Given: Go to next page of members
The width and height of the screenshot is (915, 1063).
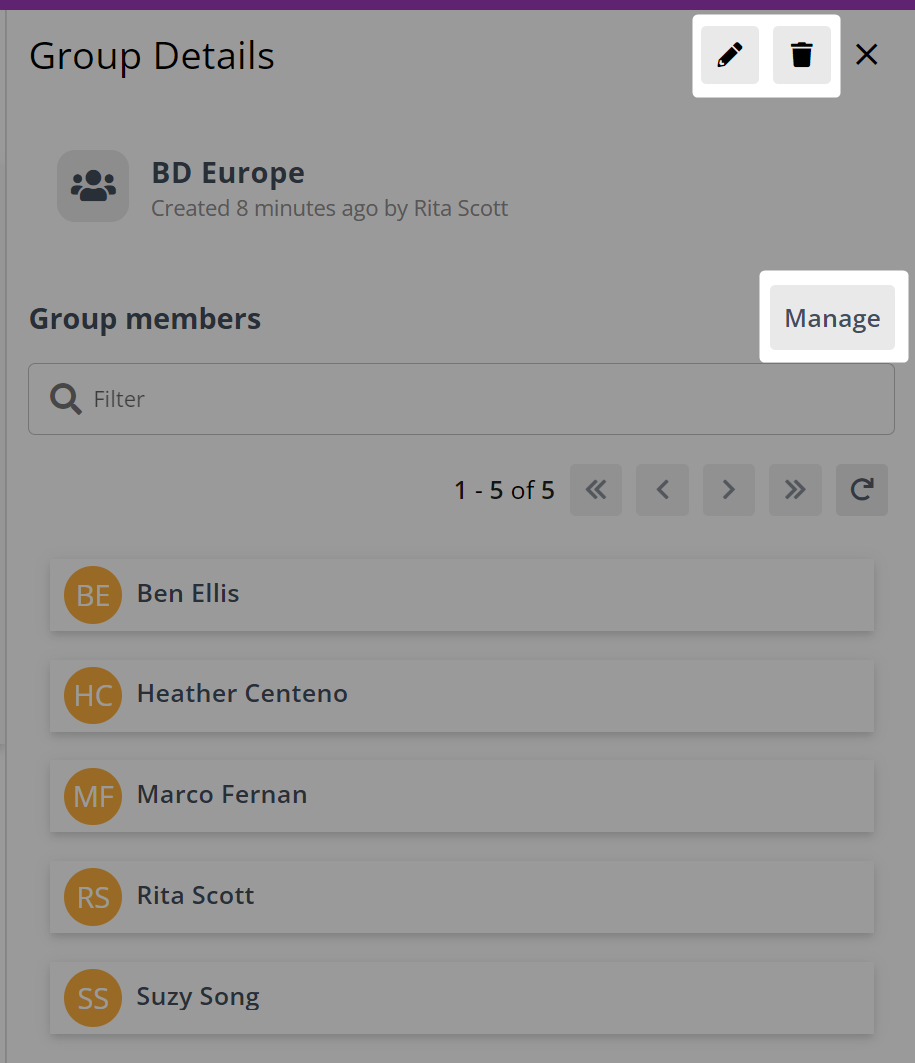Looking at the screenshot, I should tap(729, 489).
